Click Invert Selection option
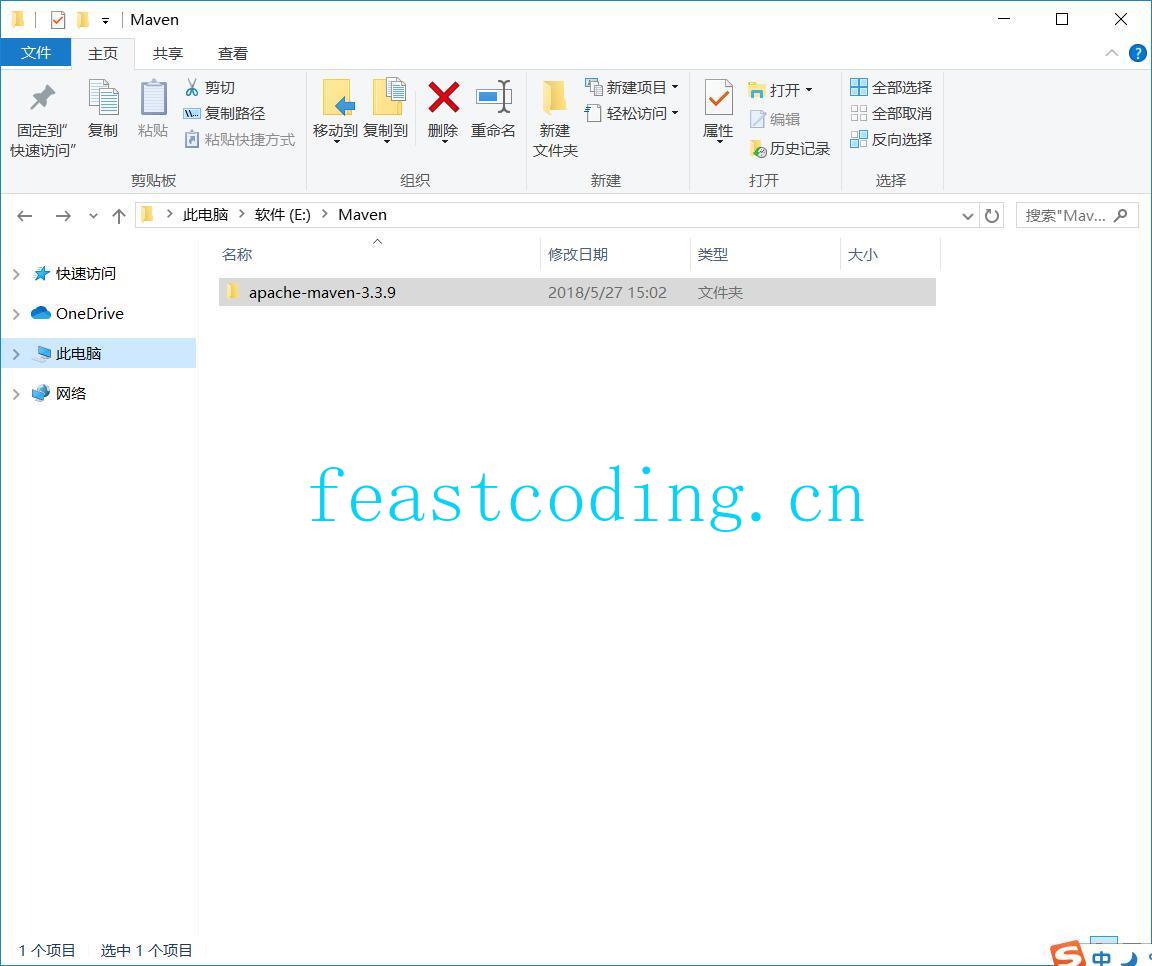 coord(891,140)
